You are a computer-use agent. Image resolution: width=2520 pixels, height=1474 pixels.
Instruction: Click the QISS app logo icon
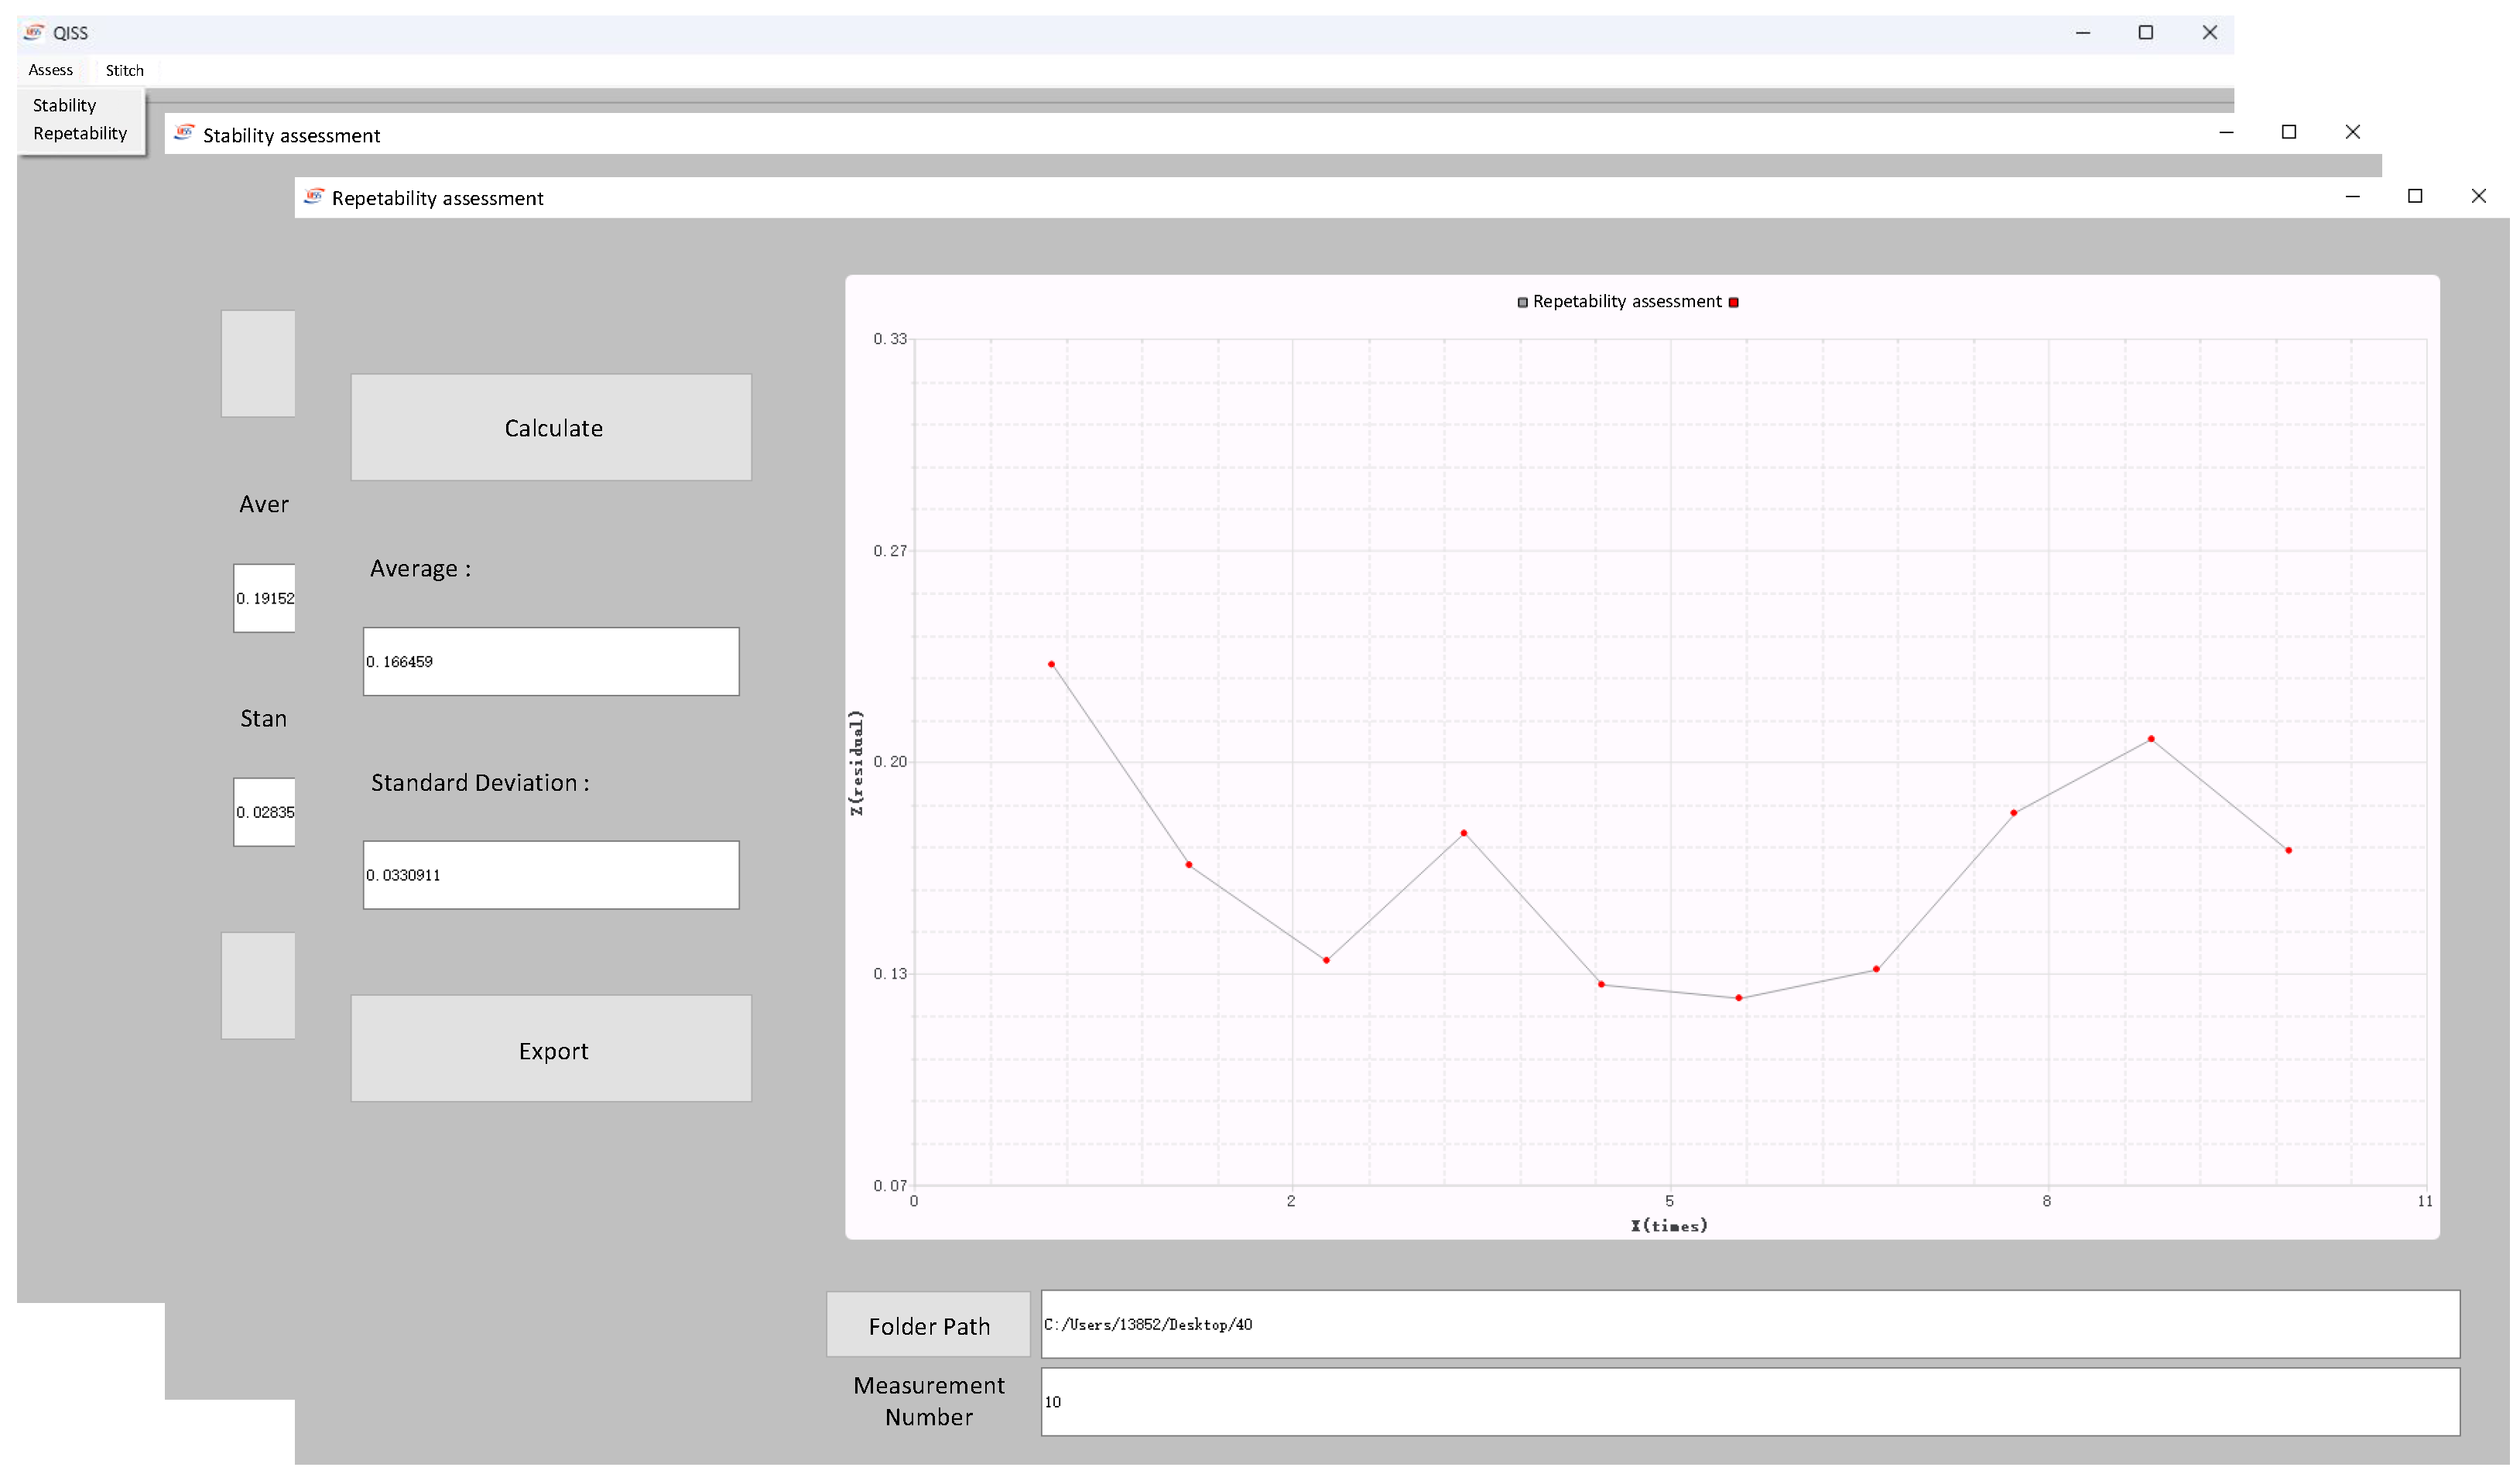33,32
